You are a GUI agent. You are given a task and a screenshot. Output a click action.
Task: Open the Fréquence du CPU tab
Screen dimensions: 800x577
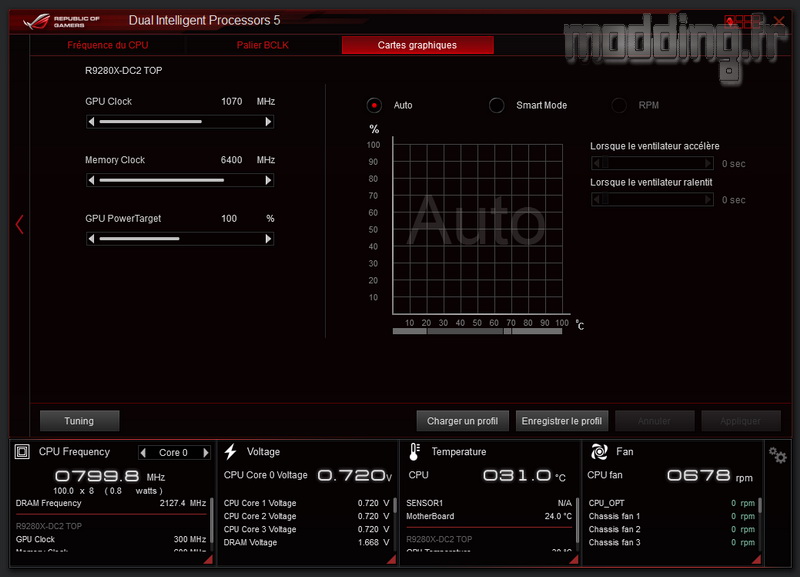click(x=108, y=45)
